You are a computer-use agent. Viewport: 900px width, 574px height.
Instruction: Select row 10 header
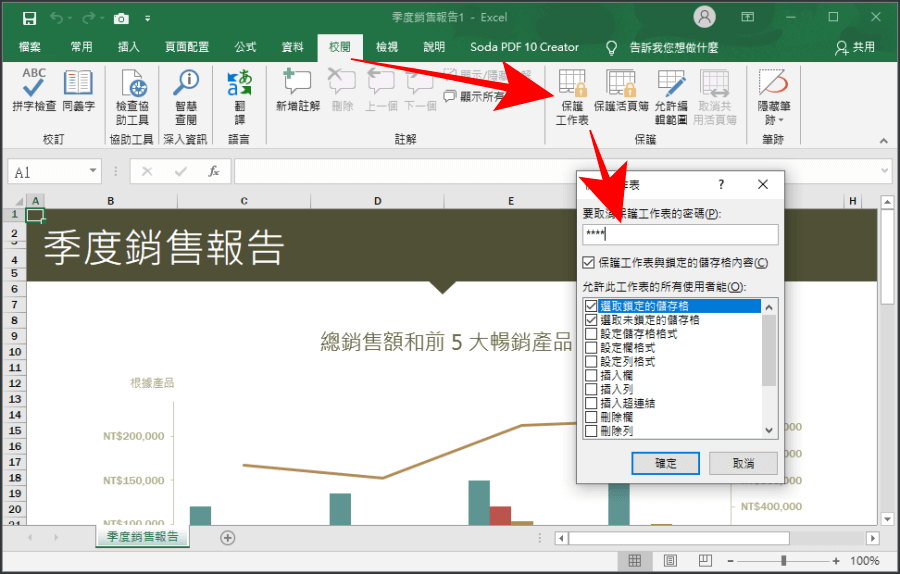tap(15, 352)
